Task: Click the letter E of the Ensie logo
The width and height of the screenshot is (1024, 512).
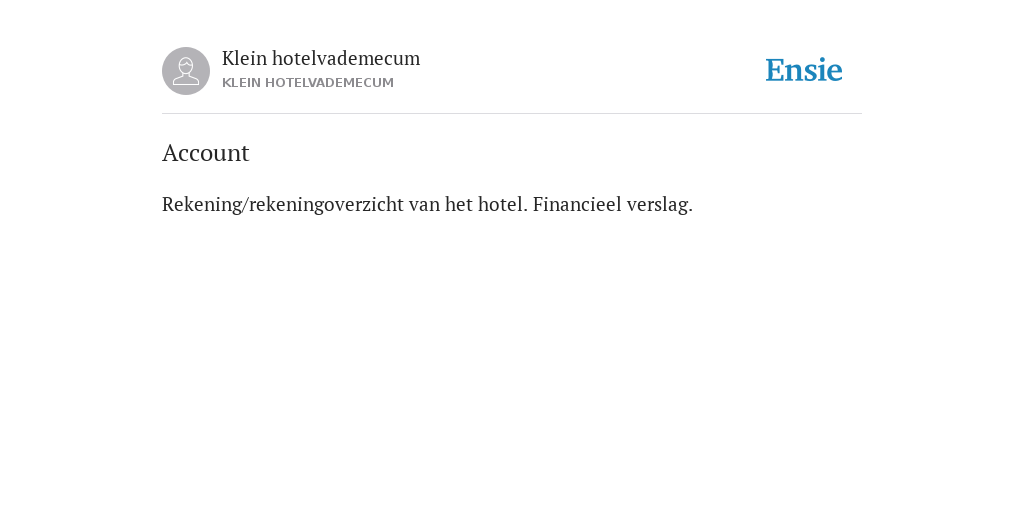Action: (x=775, y=70)
